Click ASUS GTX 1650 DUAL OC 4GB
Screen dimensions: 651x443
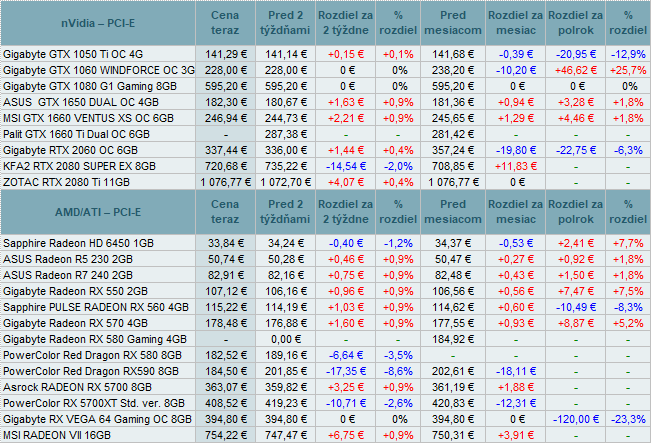(81, 102)
